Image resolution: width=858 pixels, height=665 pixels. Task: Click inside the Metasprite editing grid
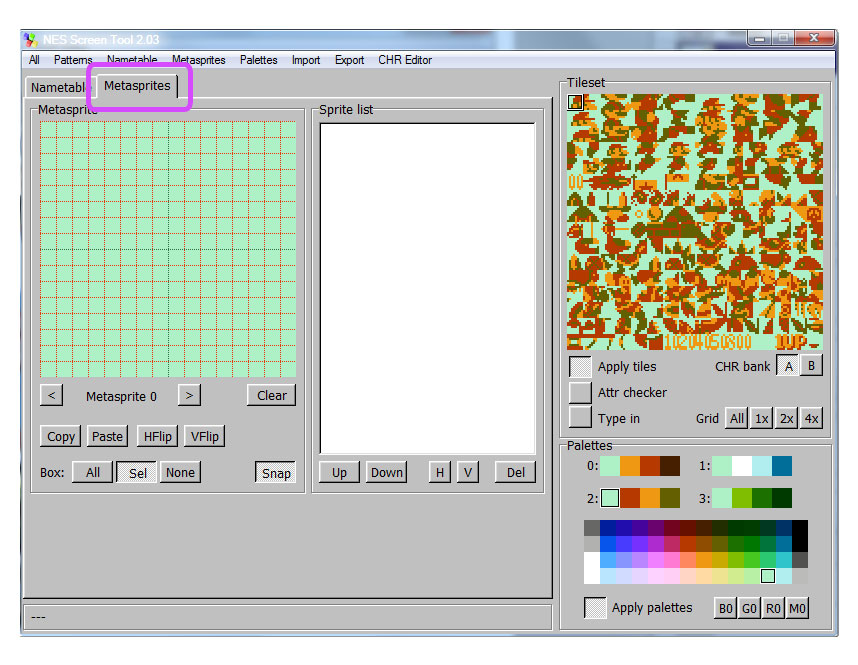tap(168, 249)
